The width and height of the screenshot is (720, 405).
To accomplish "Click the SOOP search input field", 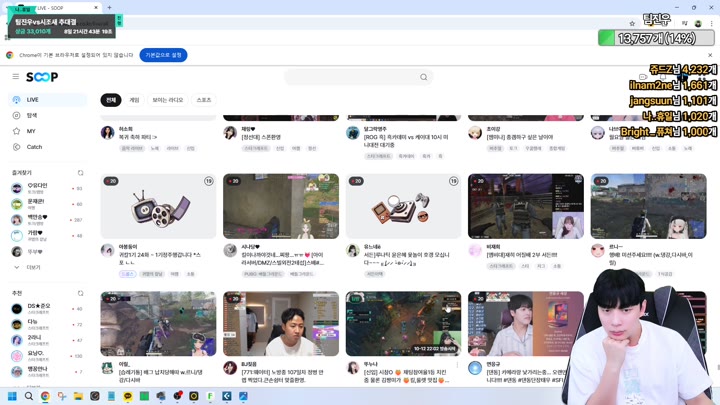I will (x=350, y=77).
